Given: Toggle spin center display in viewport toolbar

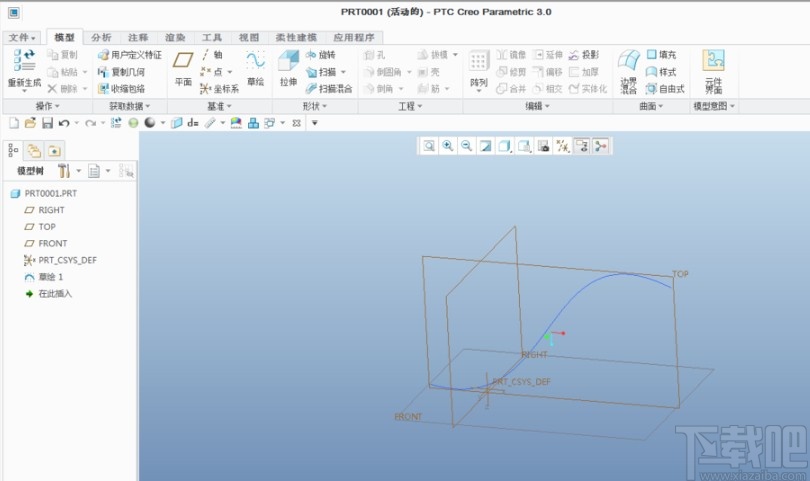Looking at the screenshot, I should (600, 146).
